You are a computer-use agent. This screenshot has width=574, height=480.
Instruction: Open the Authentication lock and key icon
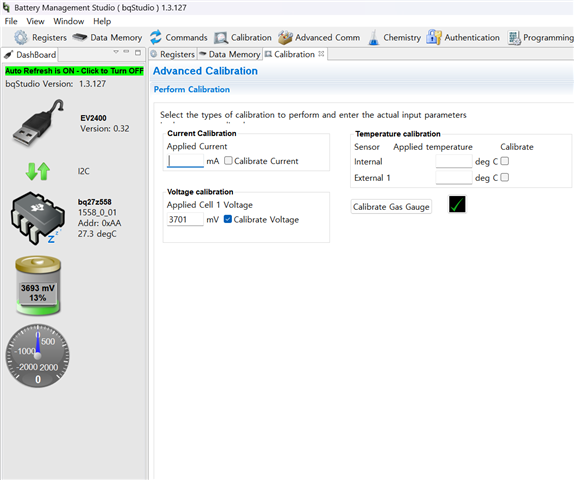[x=434, y=37]
